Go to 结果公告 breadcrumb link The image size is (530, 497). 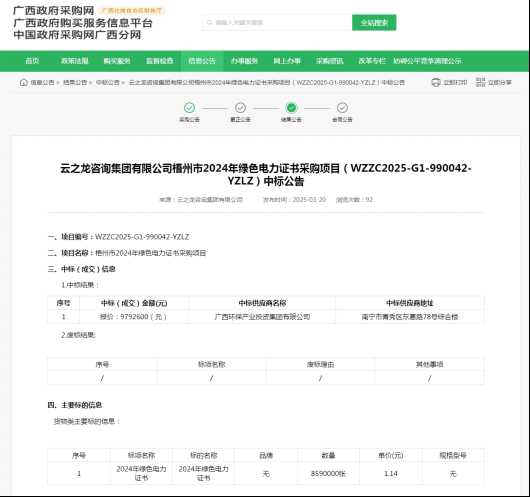point(75,82)
